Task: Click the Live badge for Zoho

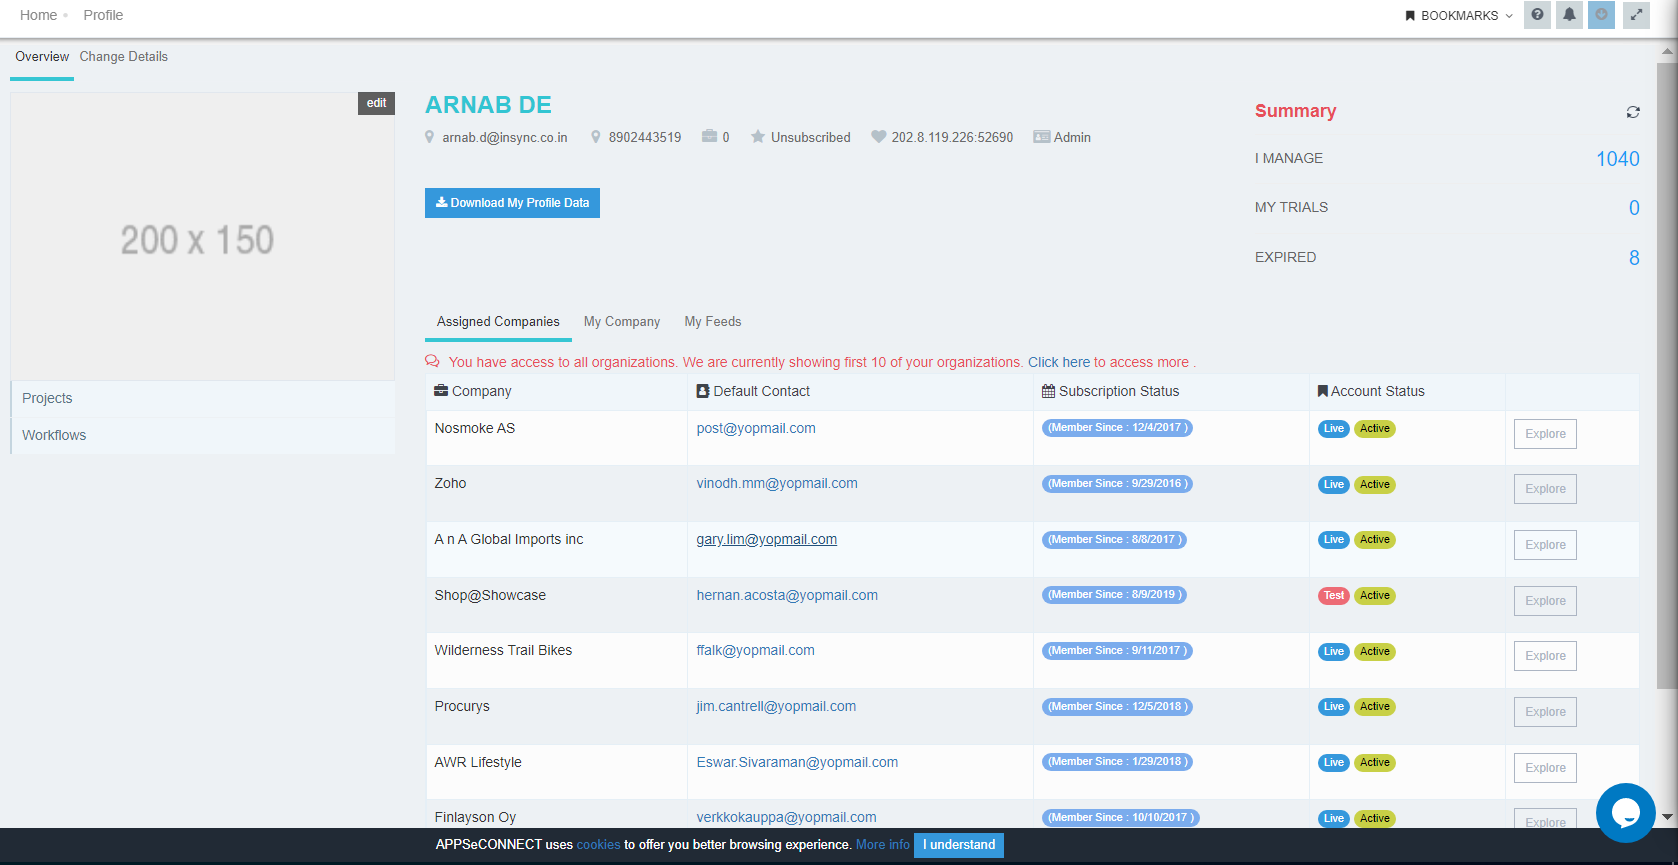Action: [x=1334, y=484]
